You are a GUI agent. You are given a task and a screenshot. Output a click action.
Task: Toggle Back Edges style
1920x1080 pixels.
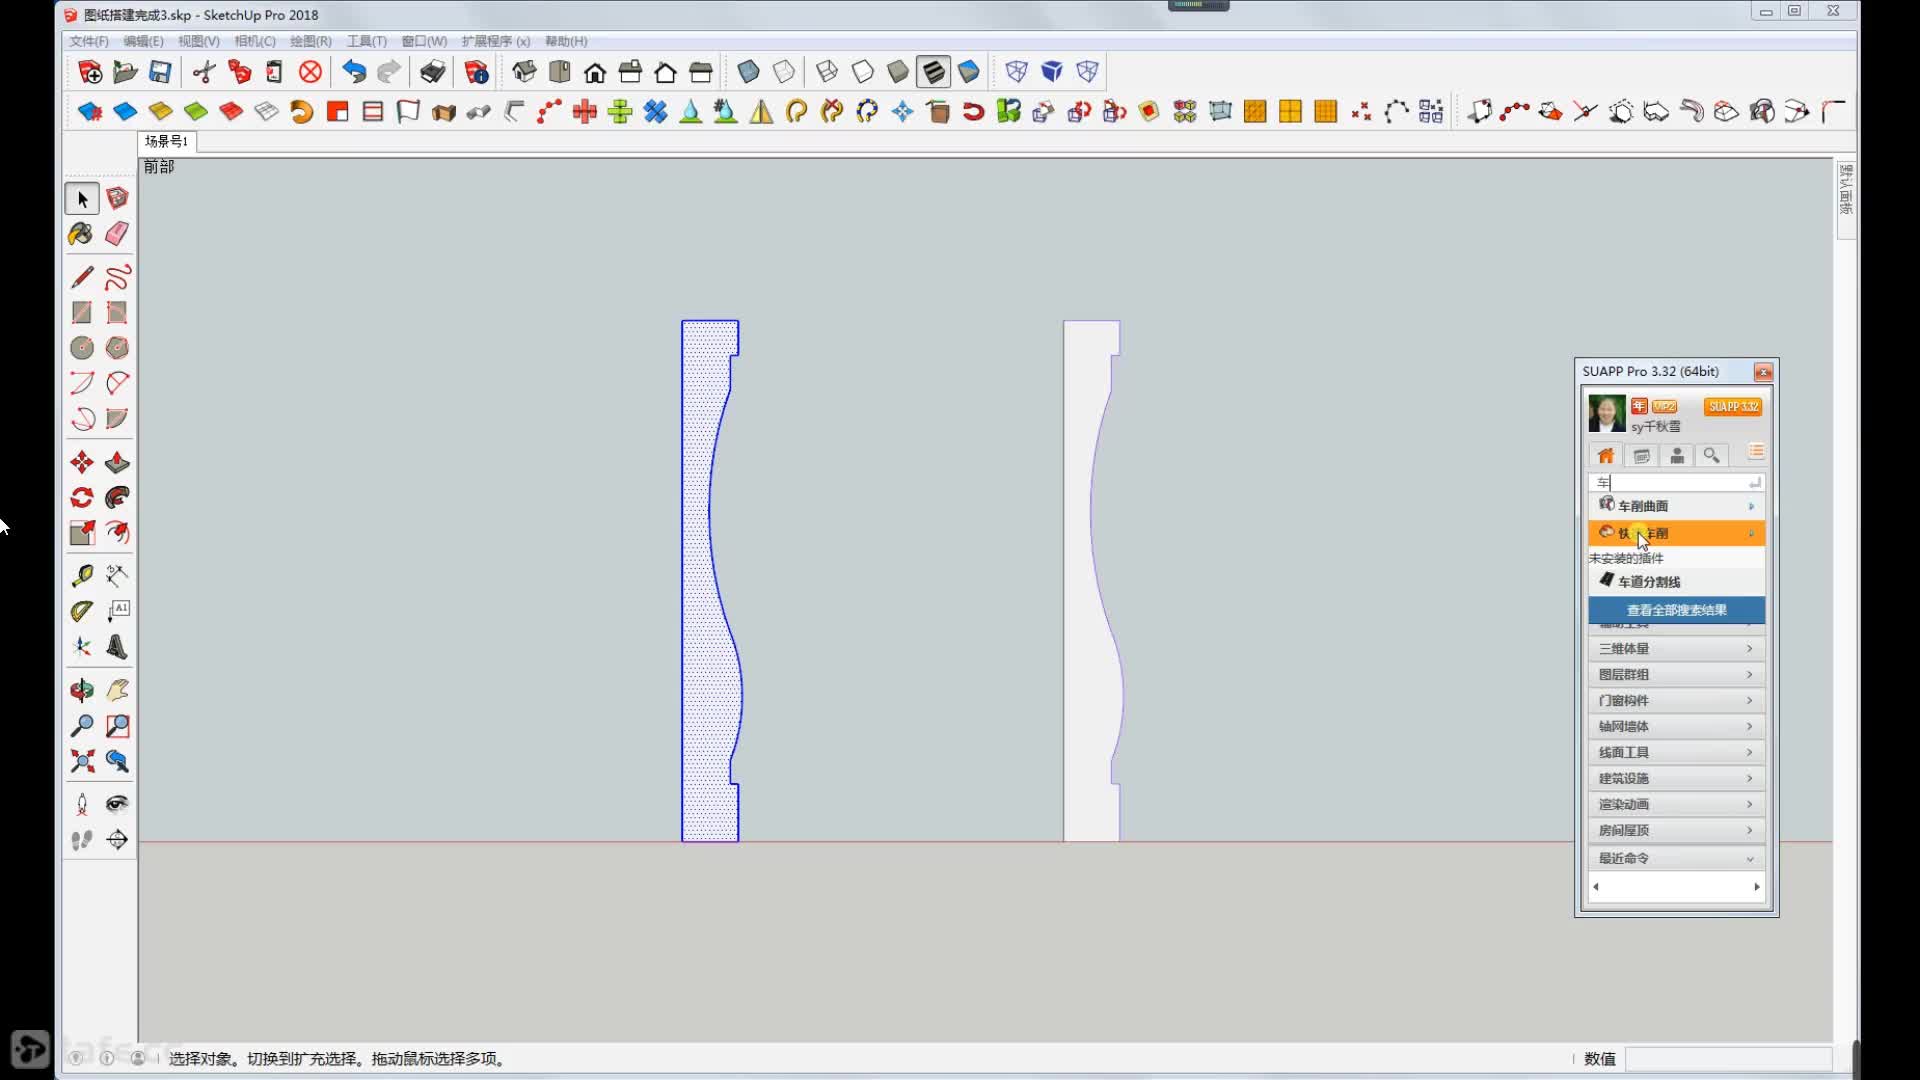point(784,72)
